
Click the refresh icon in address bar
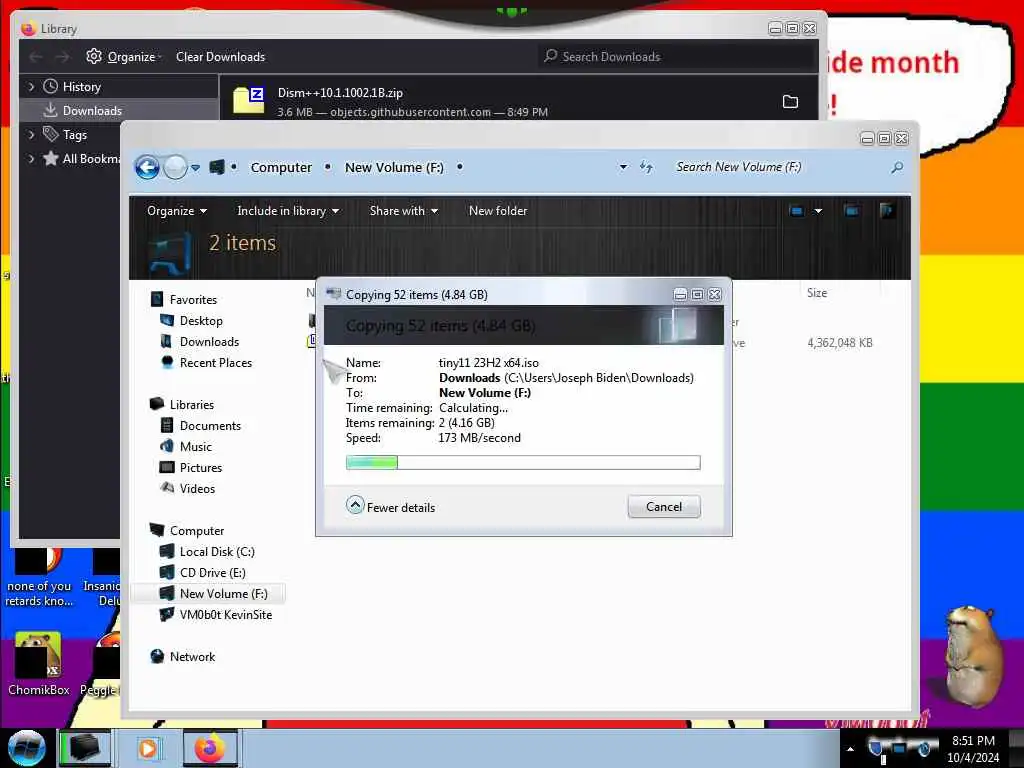coord(647,167)
